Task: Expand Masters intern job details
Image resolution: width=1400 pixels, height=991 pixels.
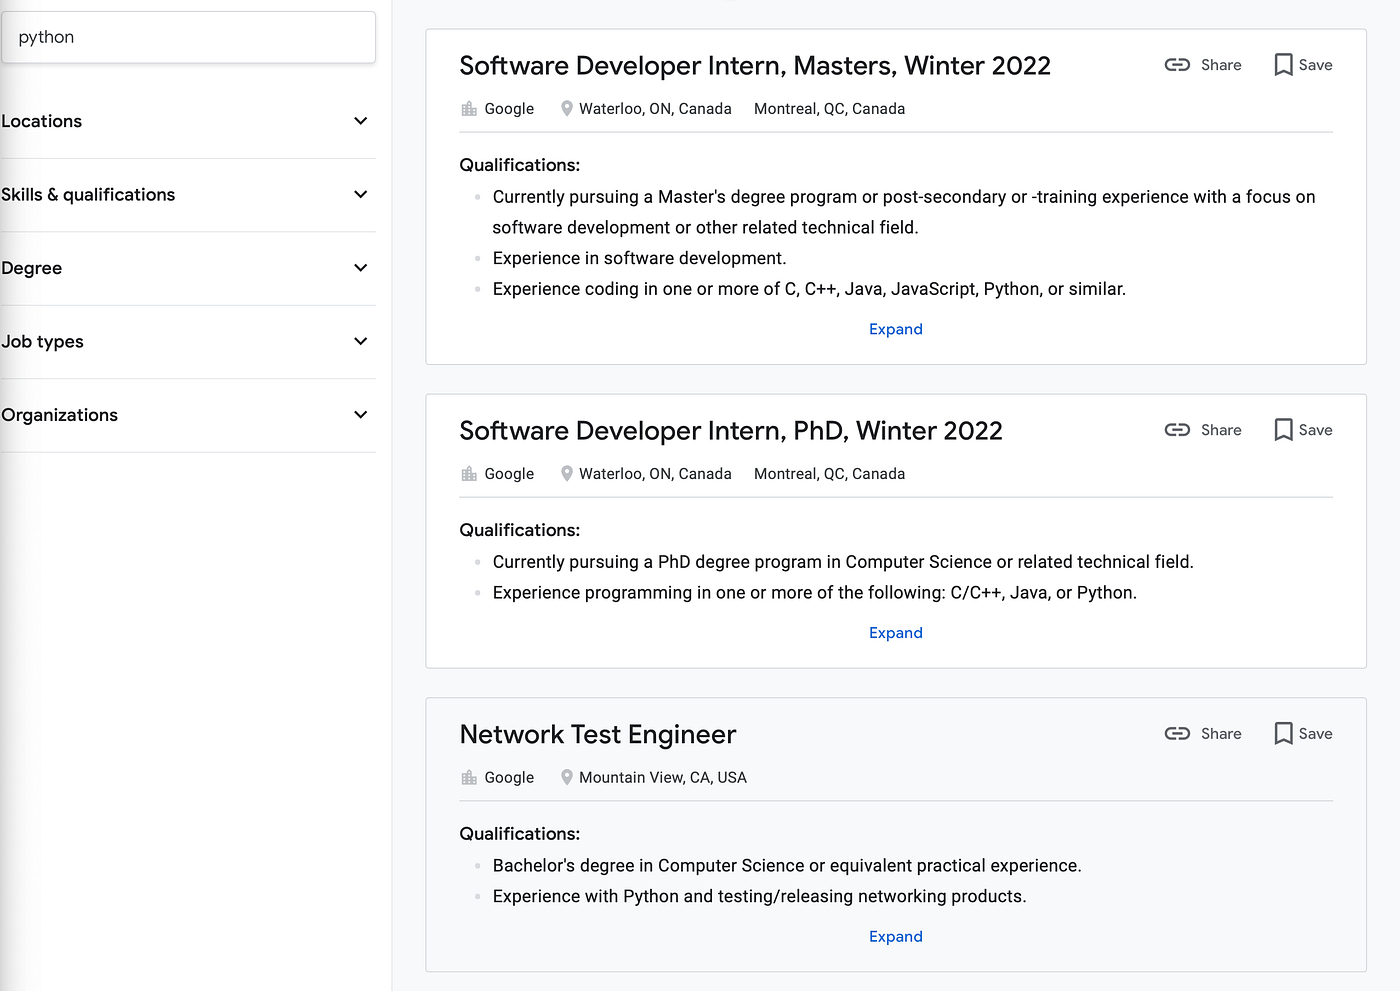Action: tap(895, 329)
